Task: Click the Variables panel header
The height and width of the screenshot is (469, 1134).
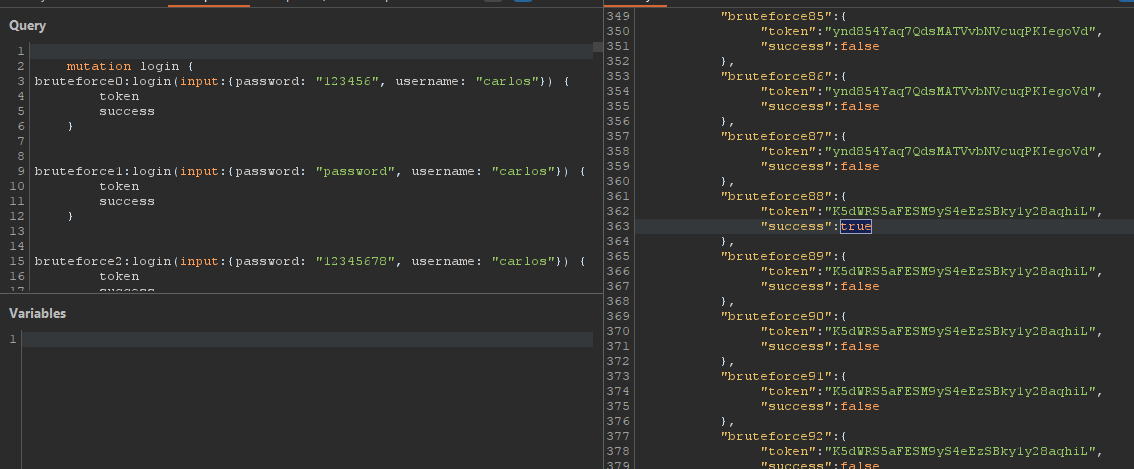Action: pyautogui.click(x=38, y=313)
